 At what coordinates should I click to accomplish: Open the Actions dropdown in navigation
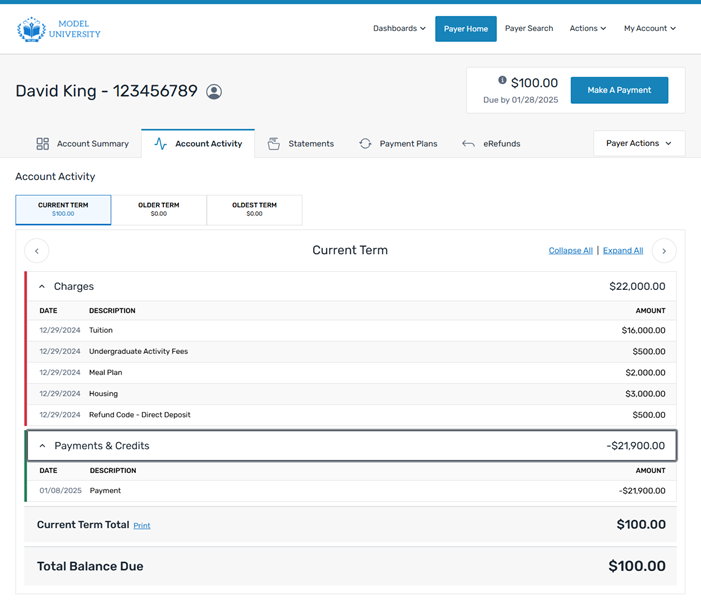tap(588, 28)
